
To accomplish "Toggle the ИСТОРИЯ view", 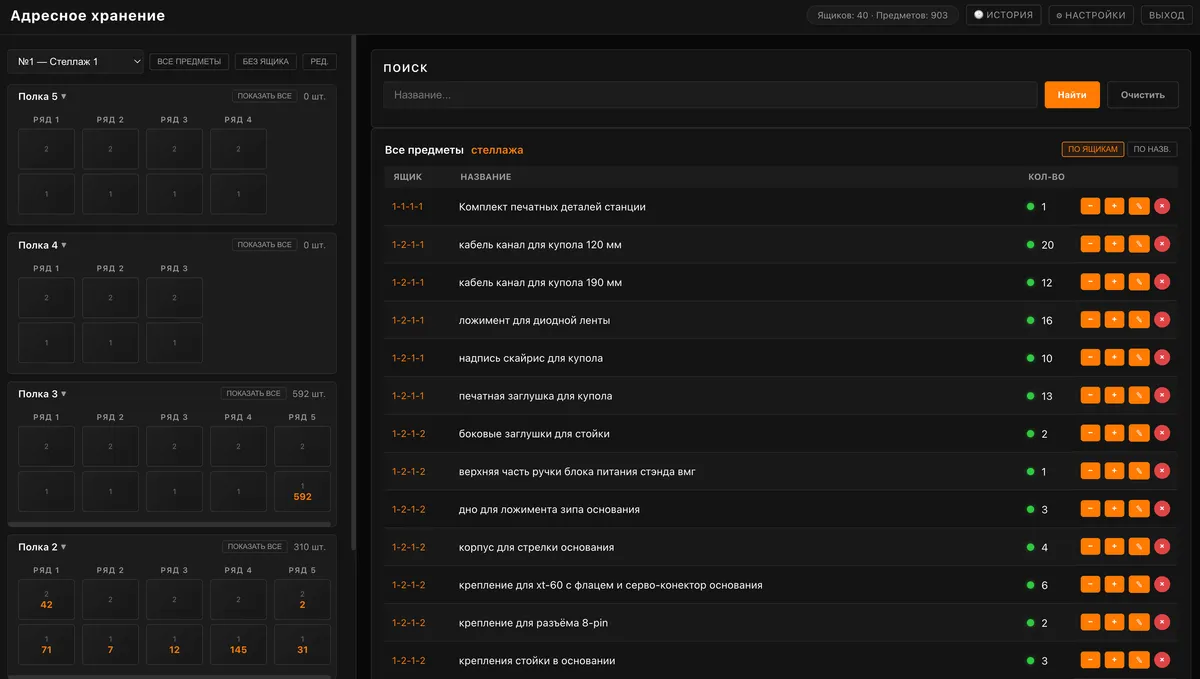I will coord(1003,15).
